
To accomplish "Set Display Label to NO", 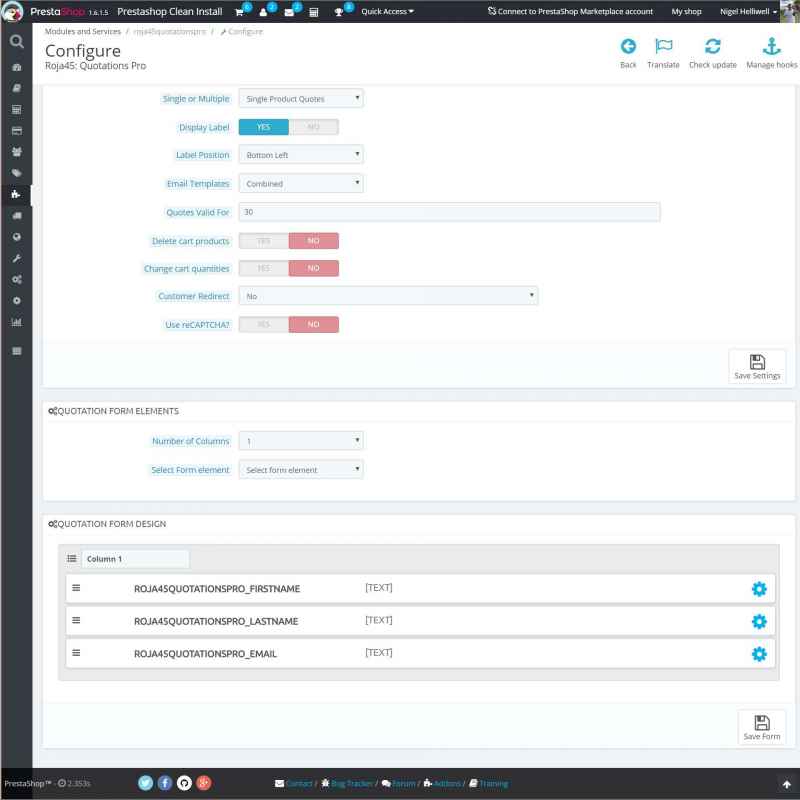I will 313,127.
